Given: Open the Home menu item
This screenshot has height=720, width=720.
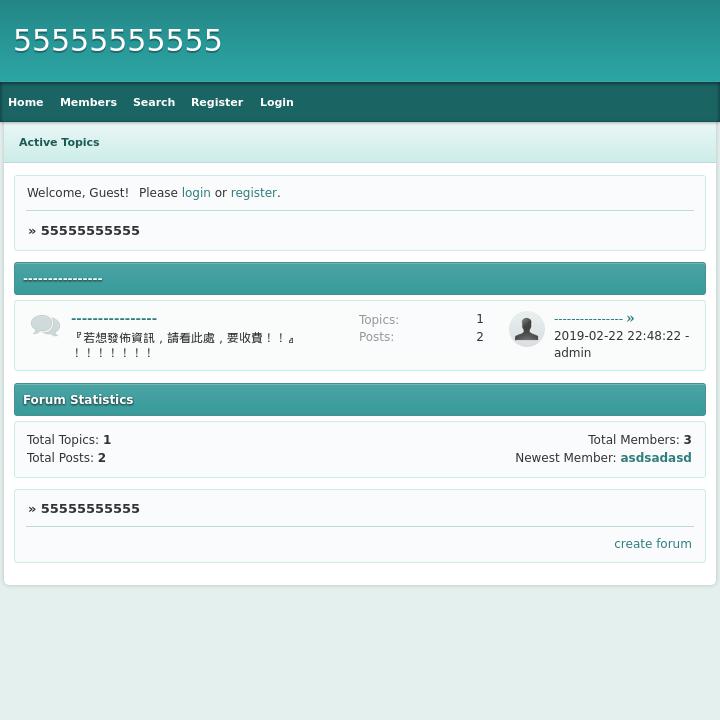Looking at the screenshot, I should (x=26, y=102).
